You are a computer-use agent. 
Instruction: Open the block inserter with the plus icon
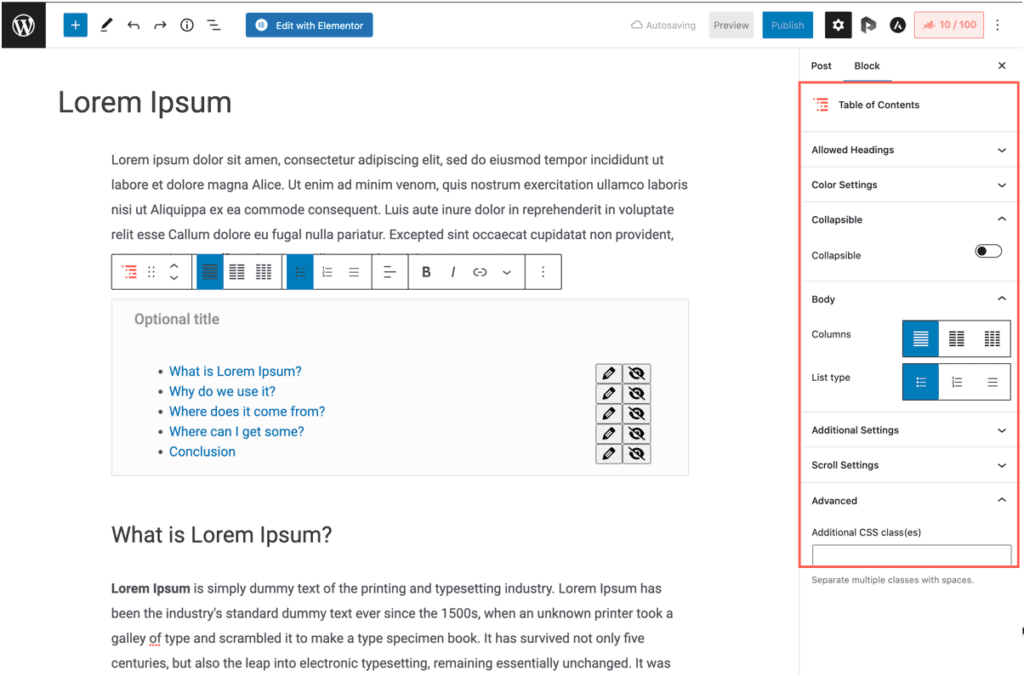75,24
